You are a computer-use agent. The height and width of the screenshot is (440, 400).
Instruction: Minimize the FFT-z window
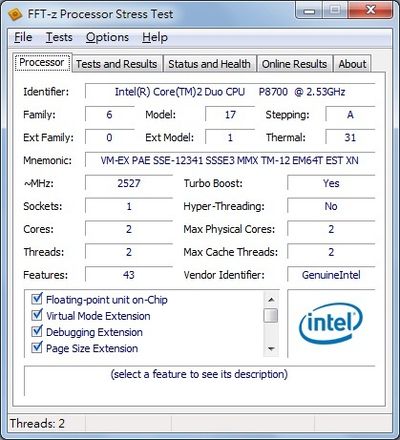(x=309, y=11)
